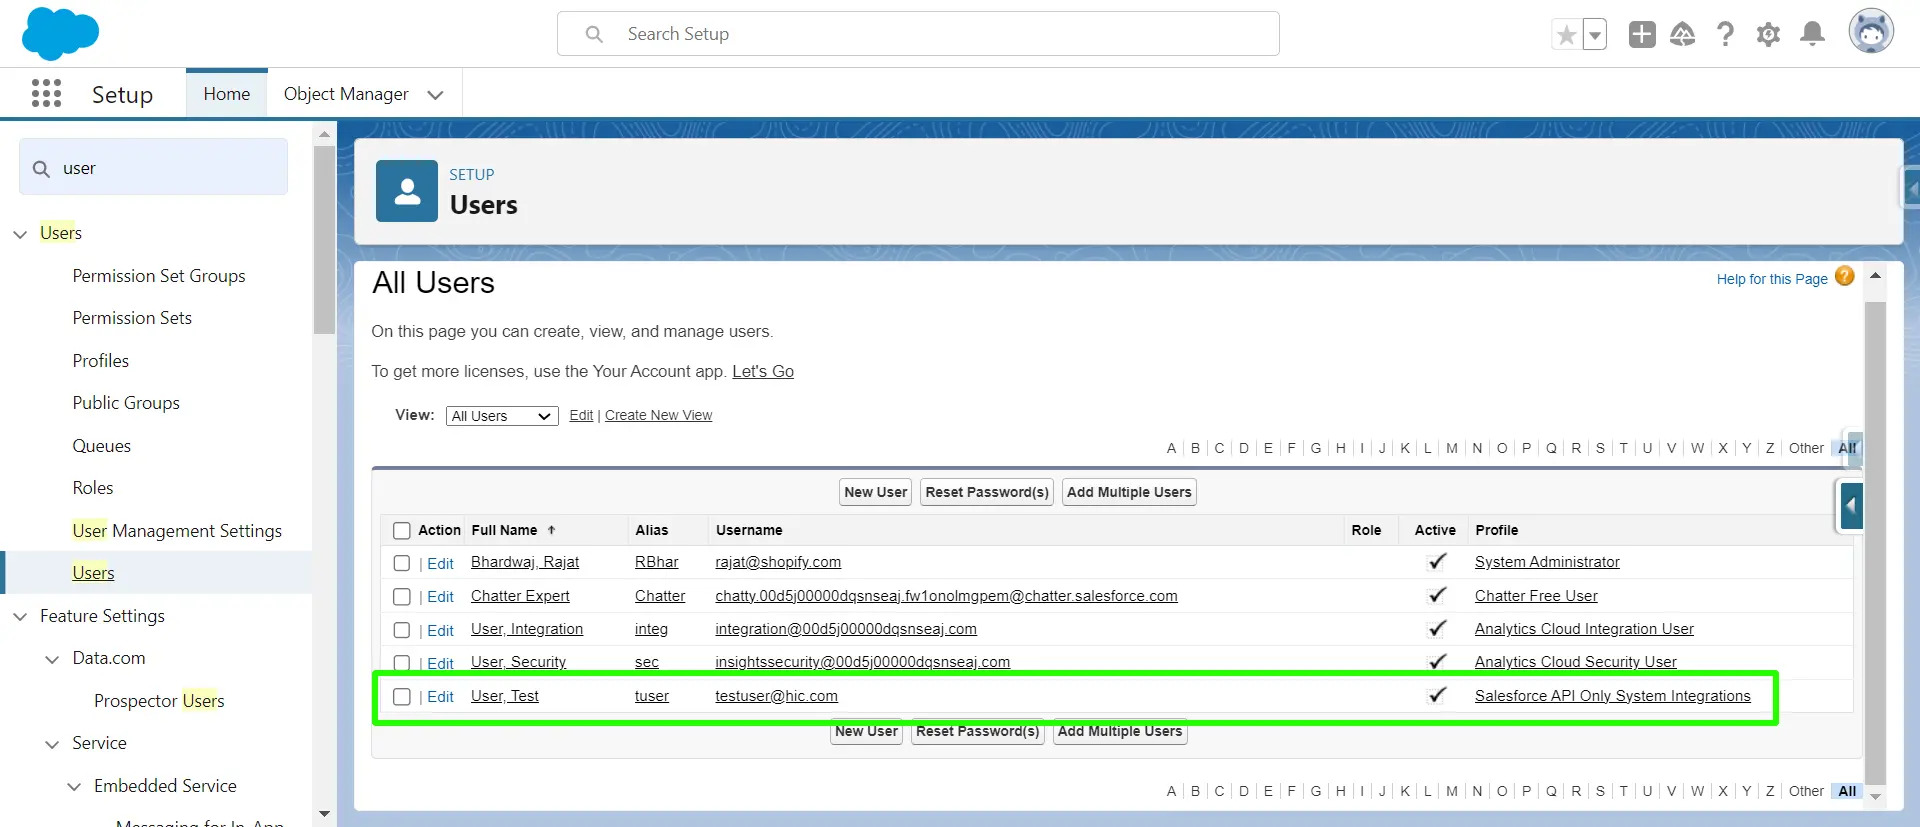1920x827 pixels.
Task: Click the top New User button
Action: pos(875,492)
